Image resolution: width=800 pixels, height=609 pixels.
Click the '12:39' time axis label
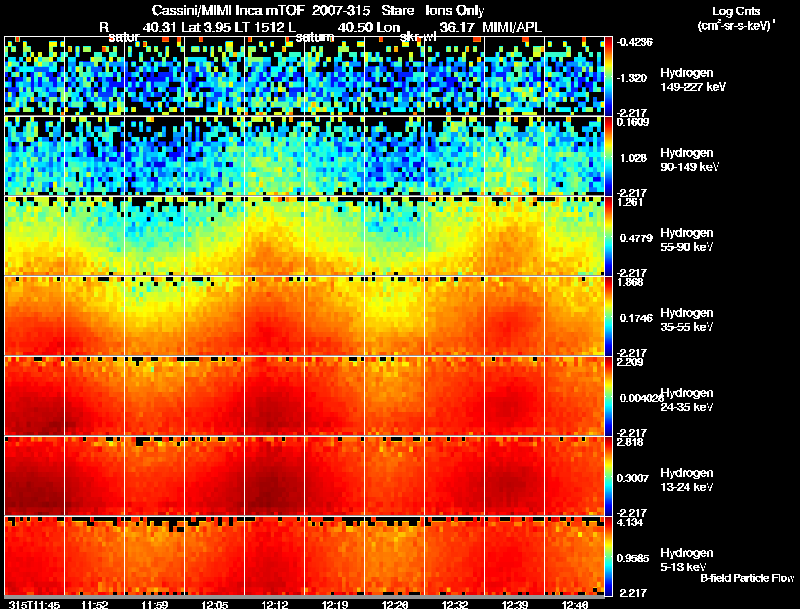tap(515, 605)
